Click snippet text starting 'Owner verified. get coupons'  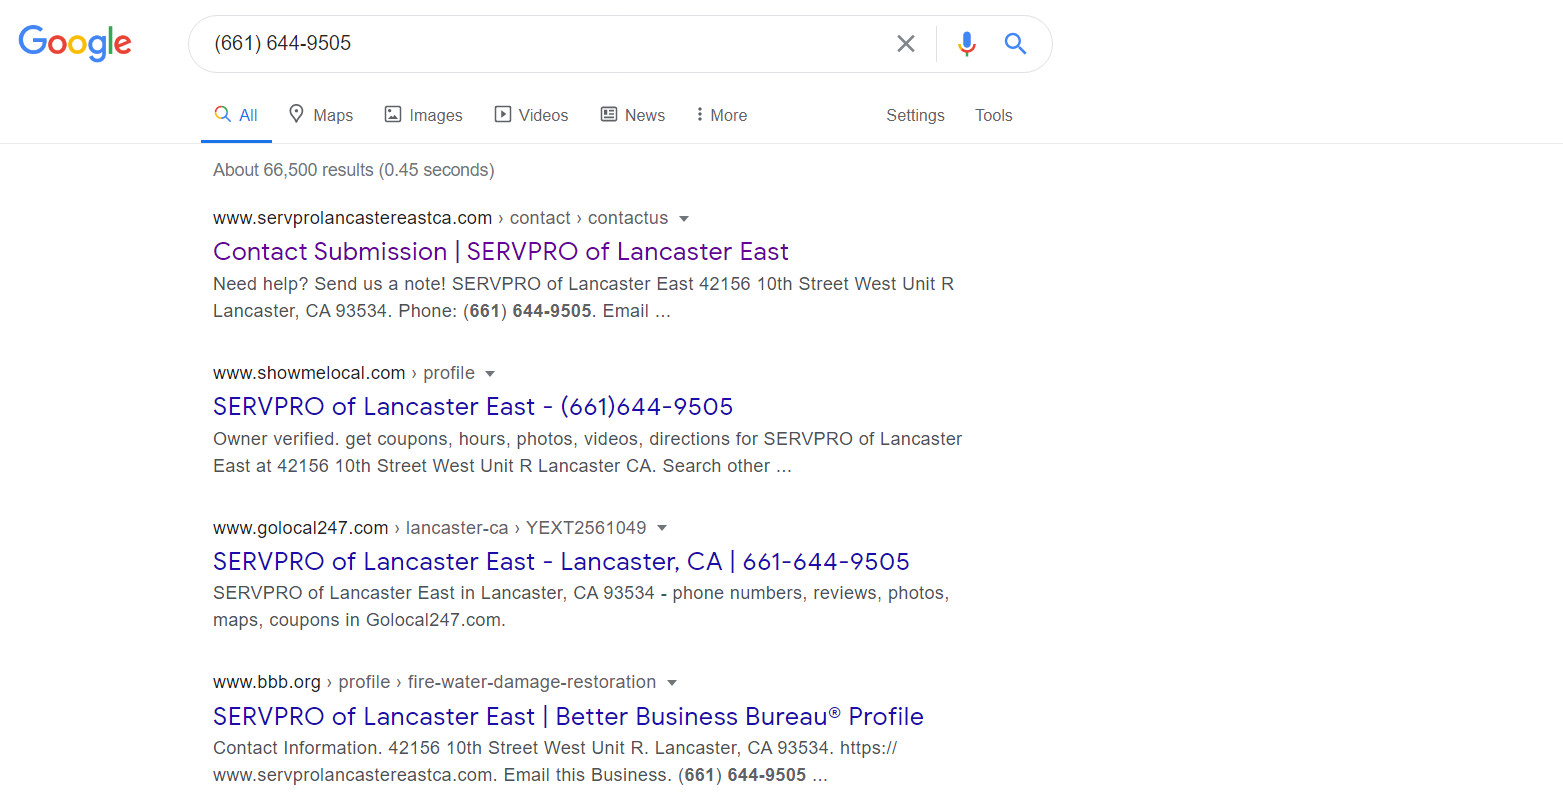(587, 452)
